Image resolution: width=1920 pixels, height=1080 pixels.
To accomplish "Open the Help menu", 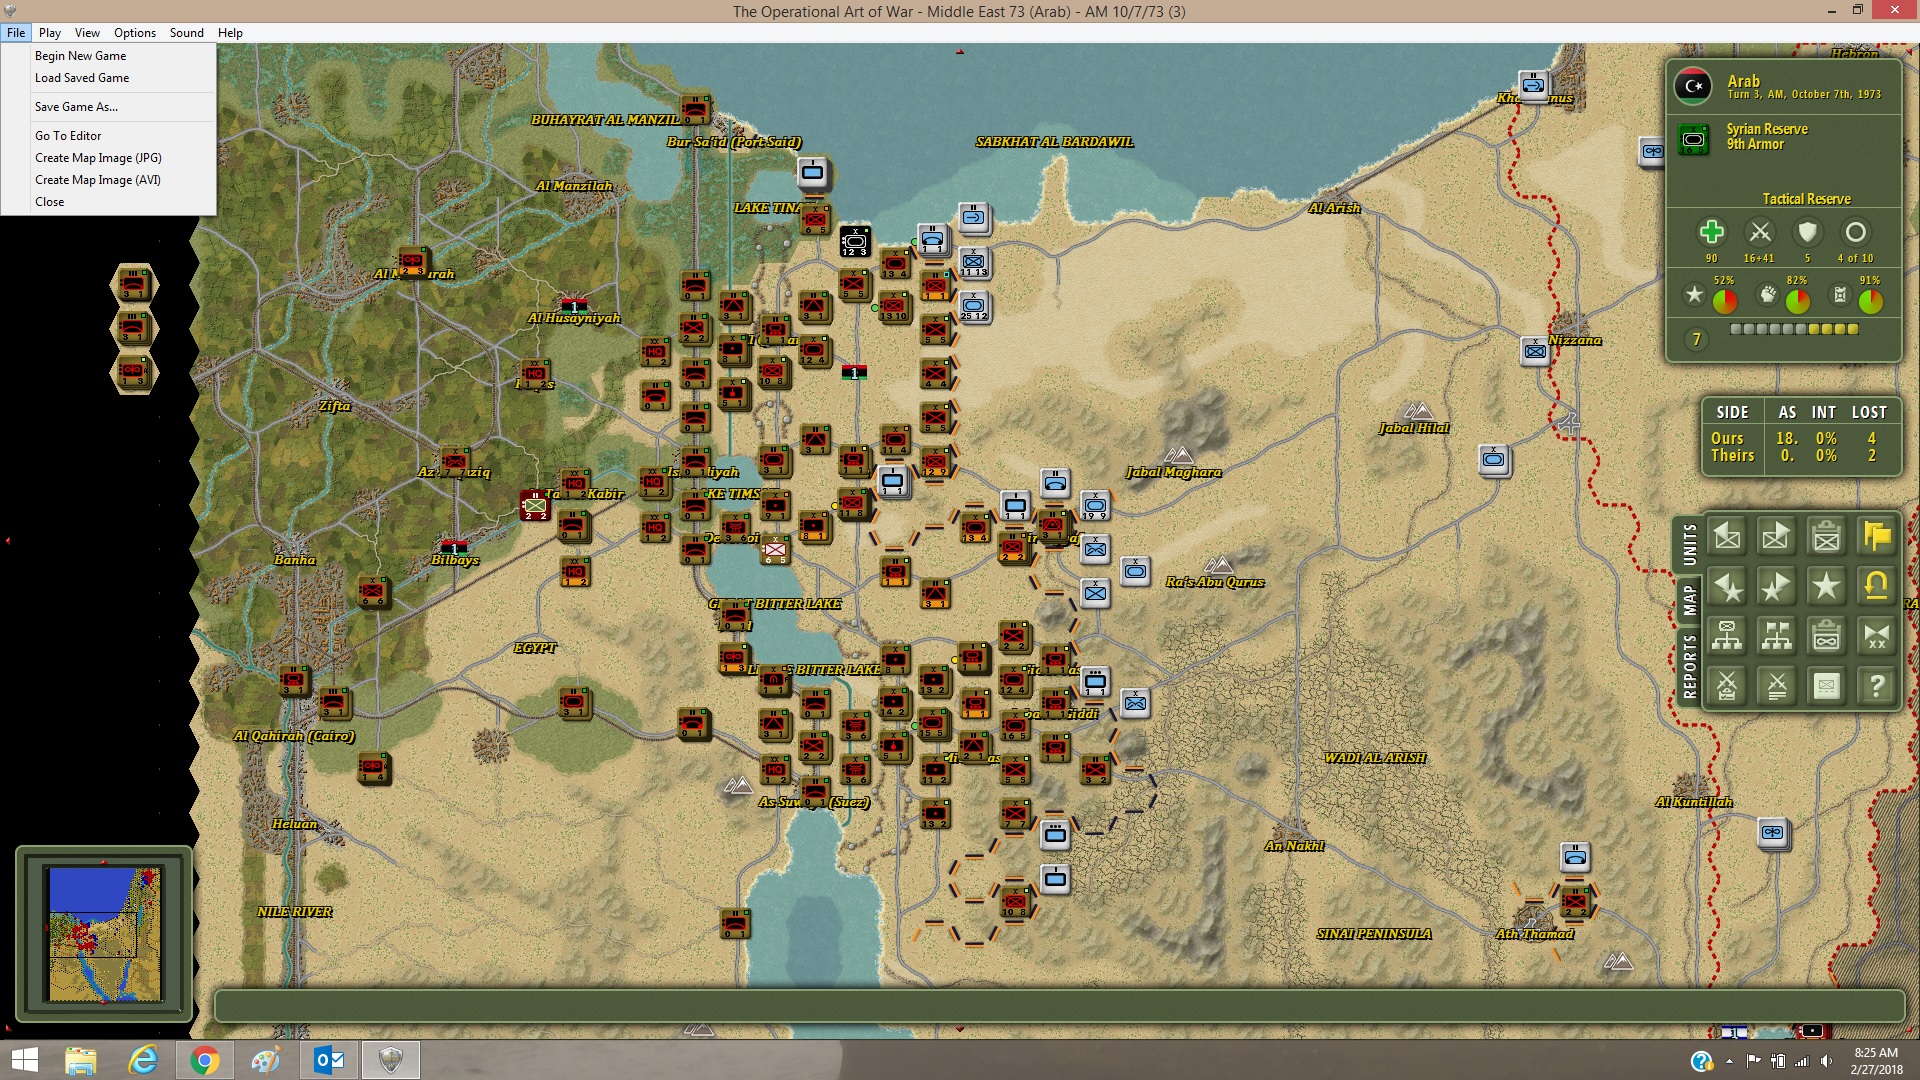I will coord(230,33).
